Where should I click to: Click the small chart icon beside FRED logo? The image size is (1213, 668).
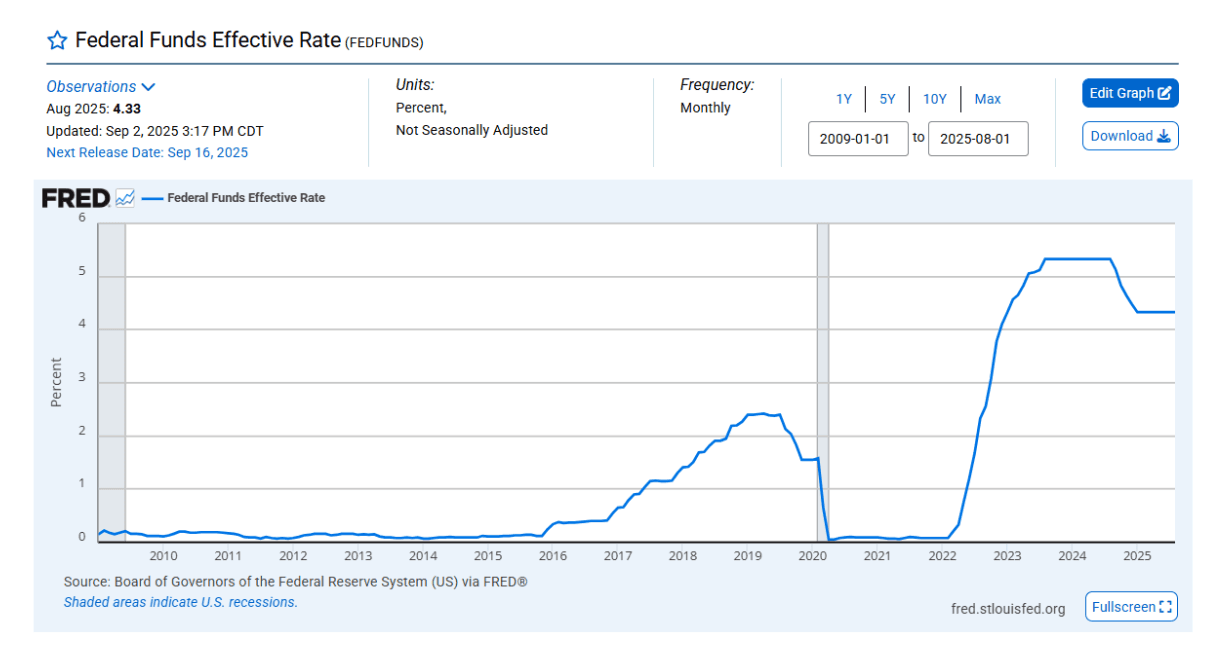[x=125, y=198]
